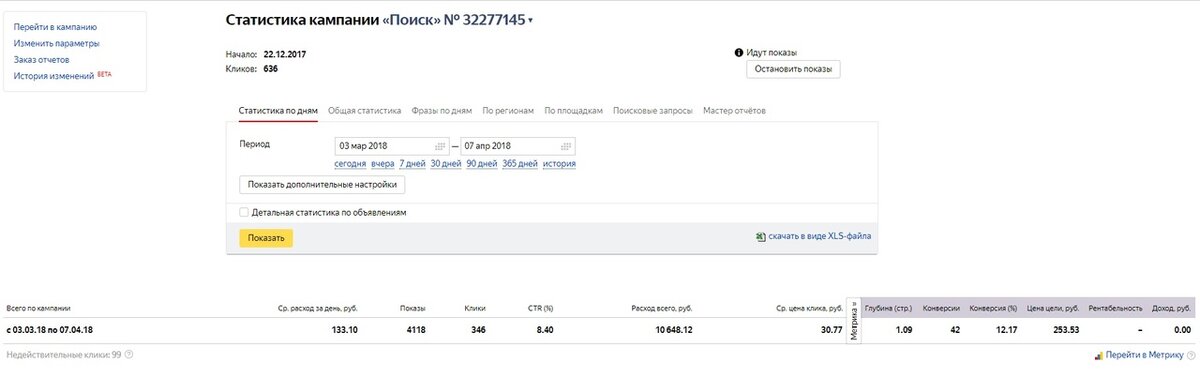Open the start date calendar icon
This screenshot has height=378, width=1200.
tap(440, 146)
